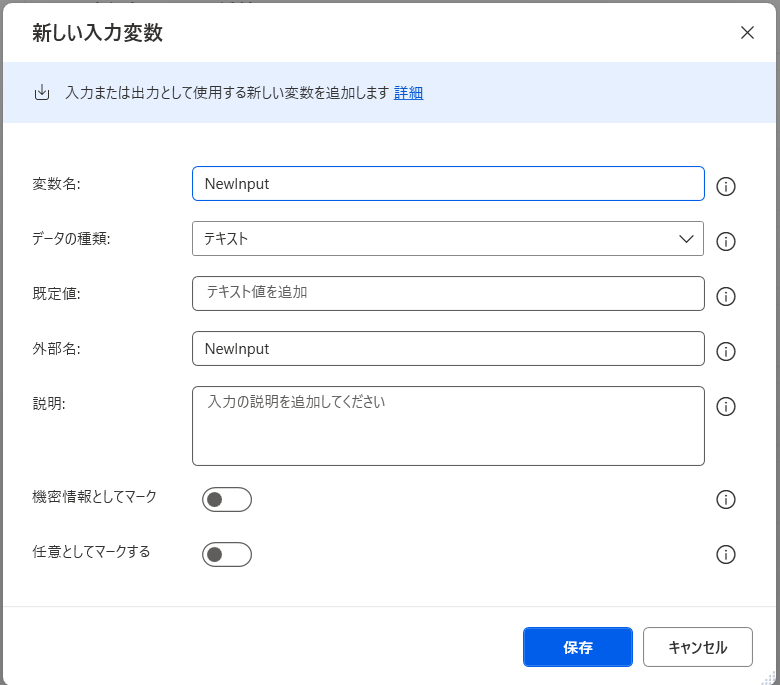Select the 外部名 input field
Viewport: 780px width, 685px height.
pos(448,349)
